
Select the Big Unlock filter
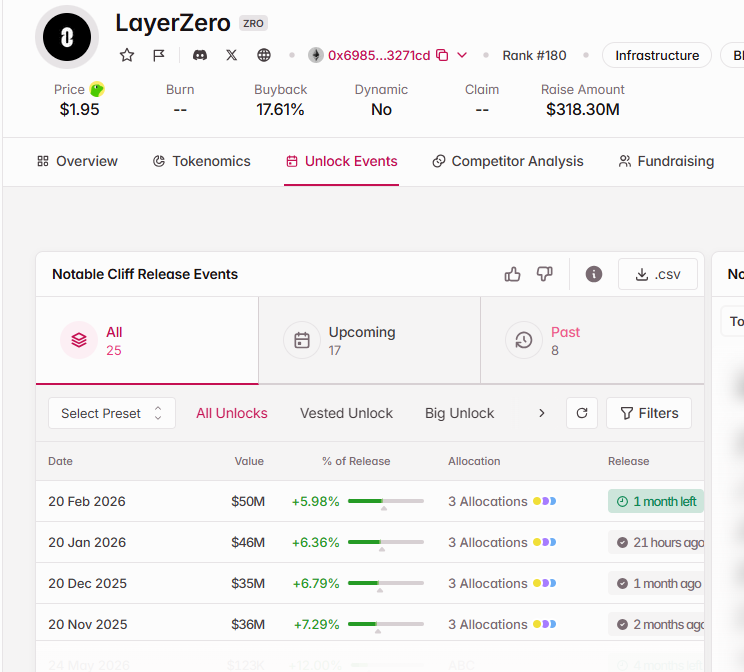459,413
